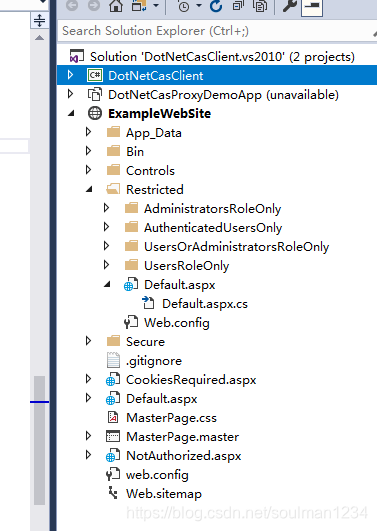Click the Controls folder icon
Image resolution: width=377 pixels, height=531 pixels.
coord(113,170)
